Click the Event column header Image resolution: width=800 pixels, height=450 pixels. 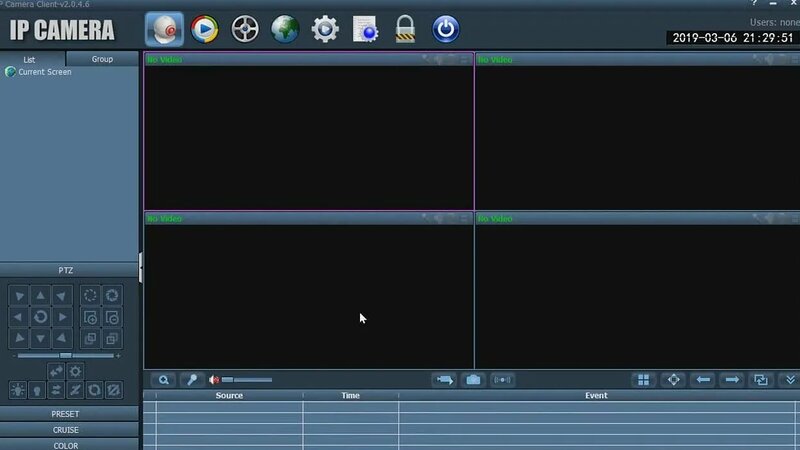[x=596, y=395]
